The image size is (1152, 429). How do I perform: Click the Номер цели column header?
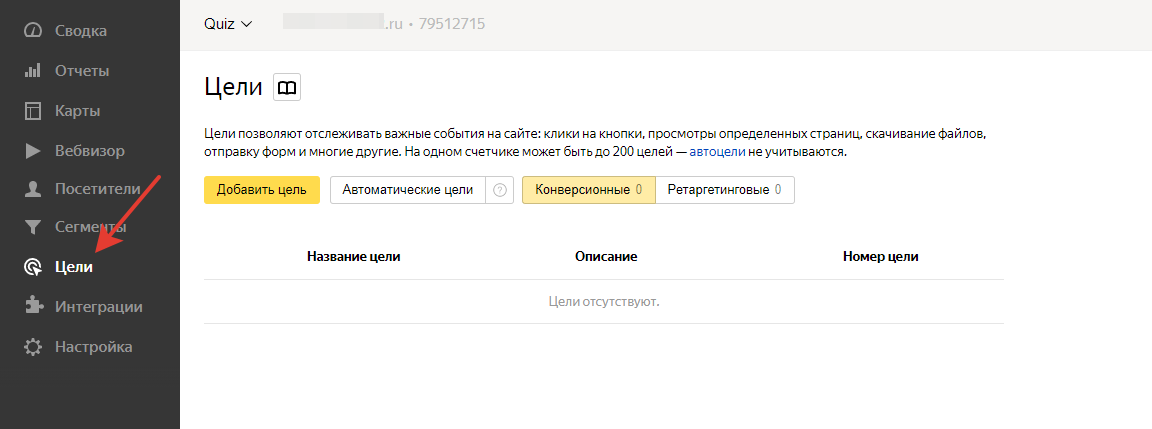881,257
